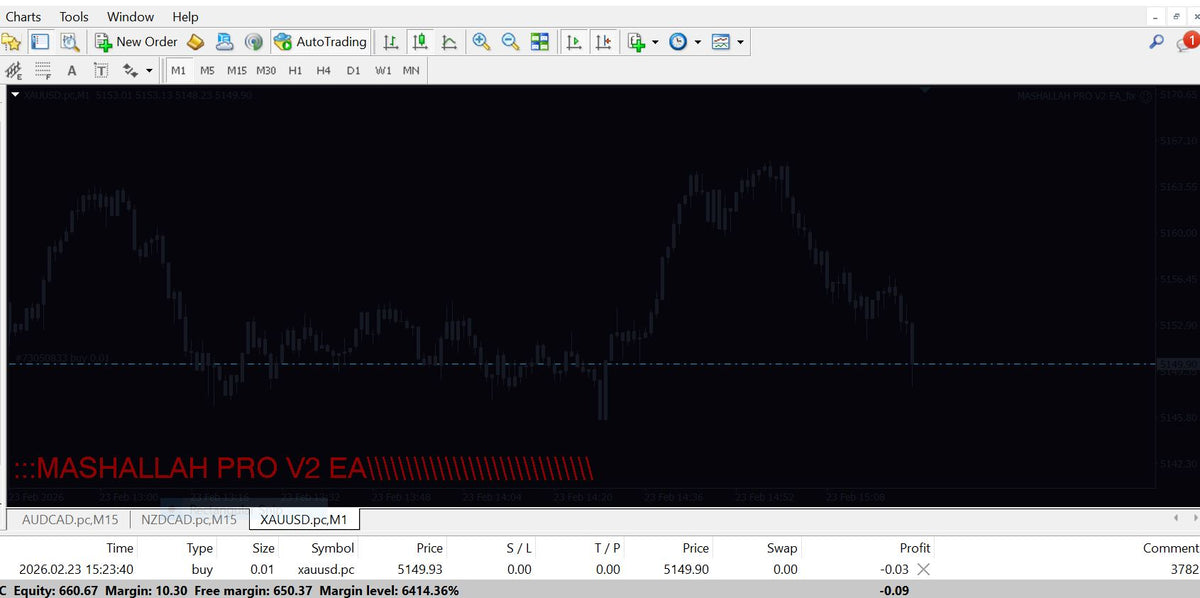
Task: Toggle the AutoTrading button
Action: 320,42
